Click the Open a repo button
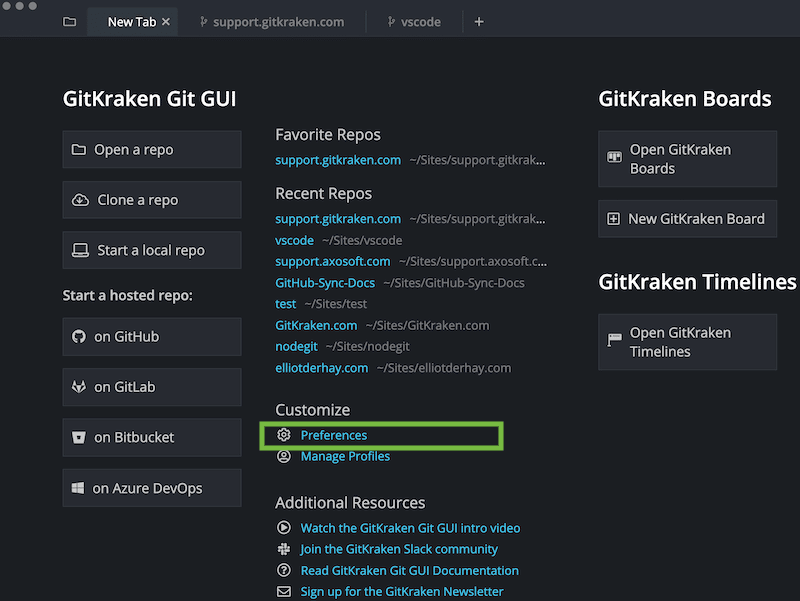800x601 pixels. [x=152, y=150]
